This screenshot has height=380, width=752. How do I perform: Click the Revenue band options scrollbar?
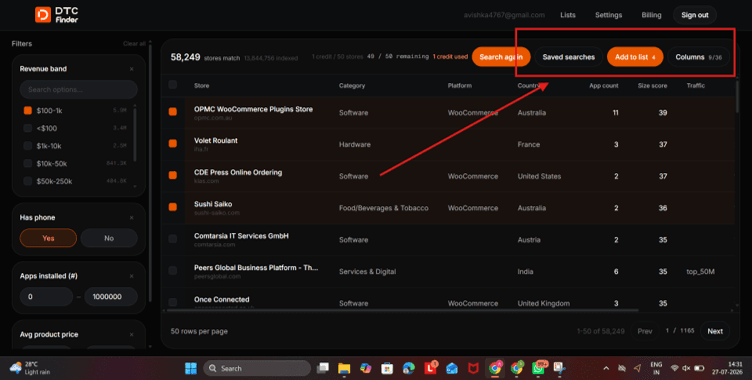(135, 134)
